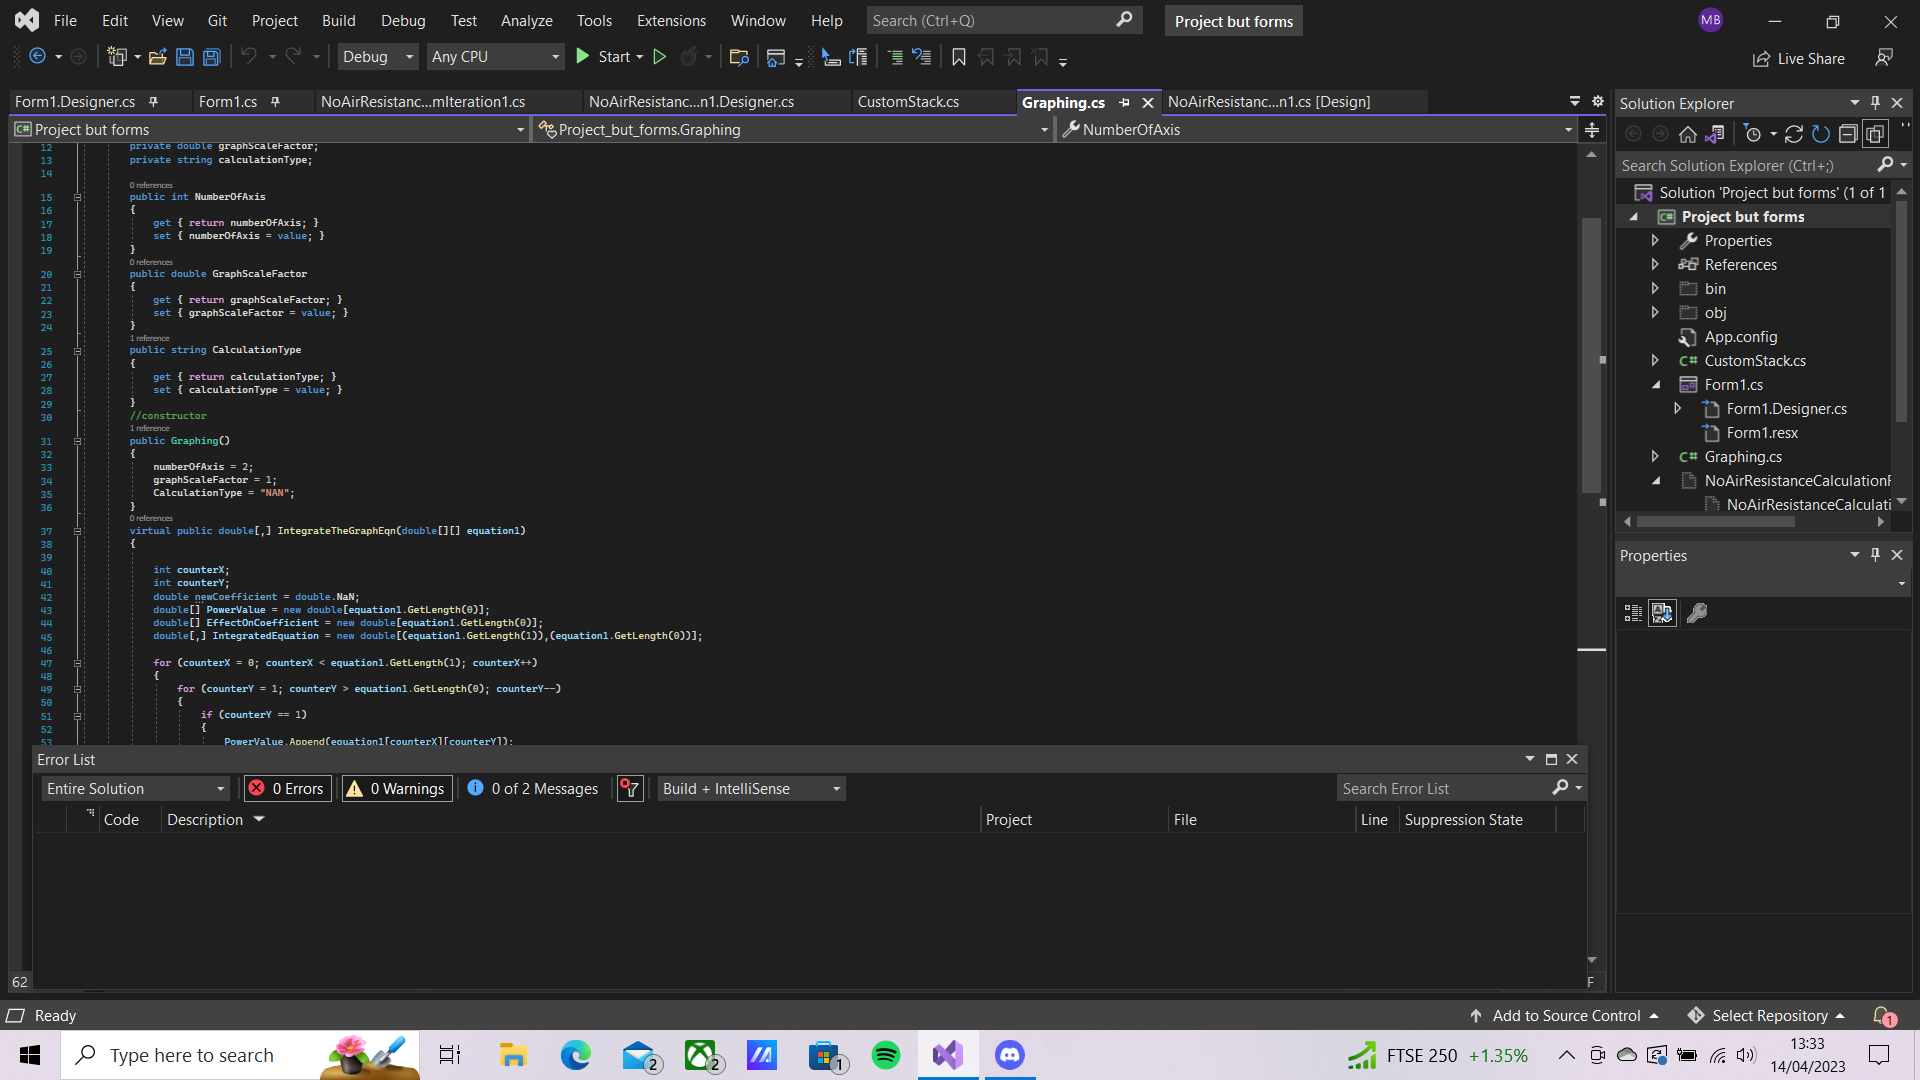Image resolution: width=1920 pixels, height=1080 pixels.
Task: Open the Error List filter icon
Action: point(630,788)
